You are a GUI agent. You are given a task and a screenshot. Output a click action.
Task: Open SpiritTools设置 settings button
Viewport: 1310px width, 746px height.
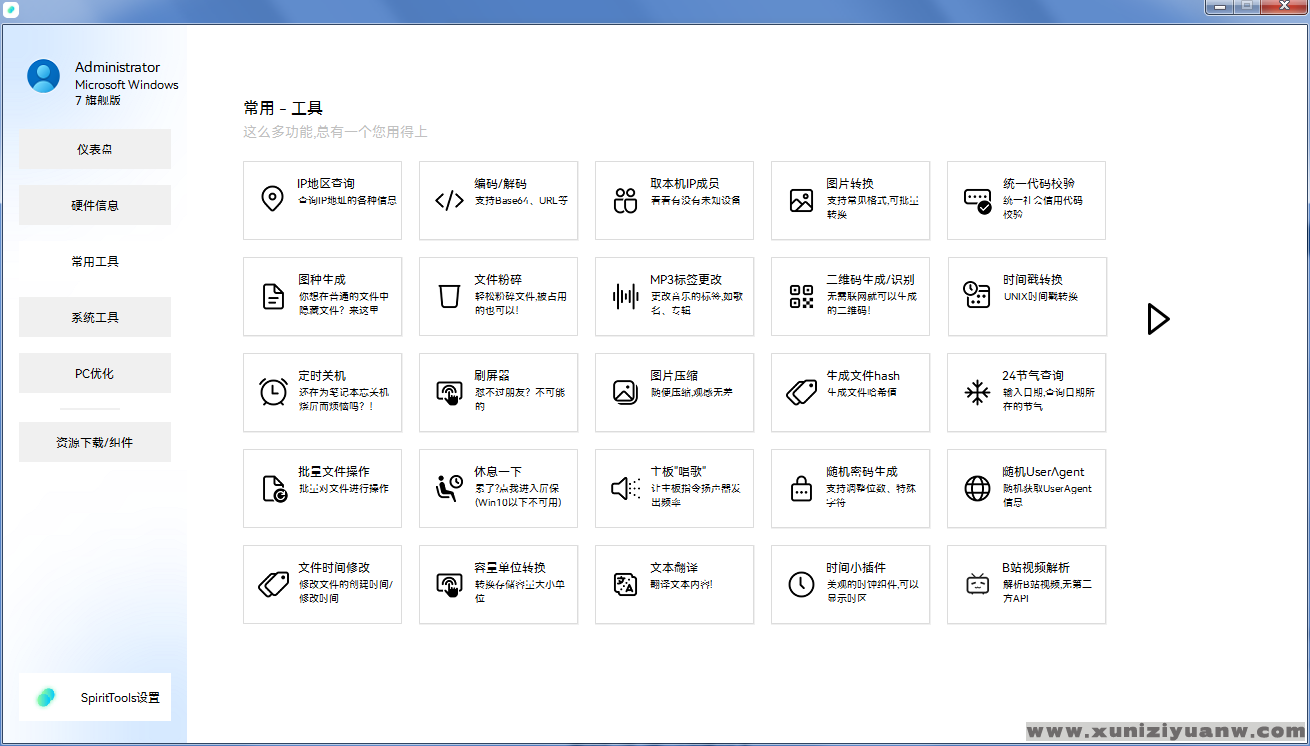(95, 697)
